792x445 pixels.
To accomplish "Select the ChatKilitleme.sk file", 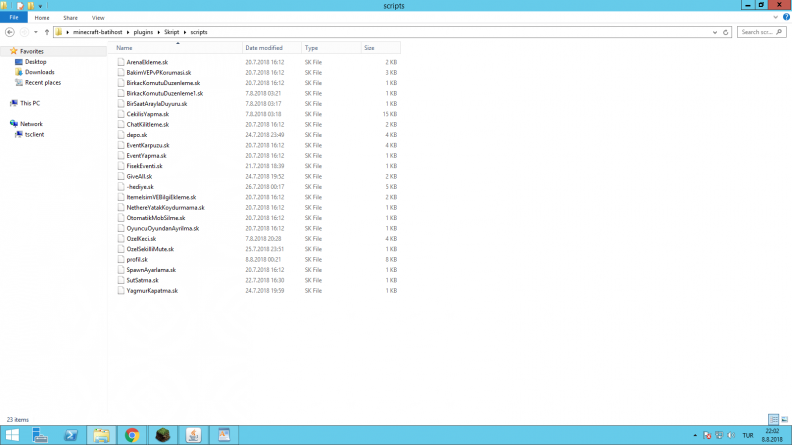I will 147,124.
